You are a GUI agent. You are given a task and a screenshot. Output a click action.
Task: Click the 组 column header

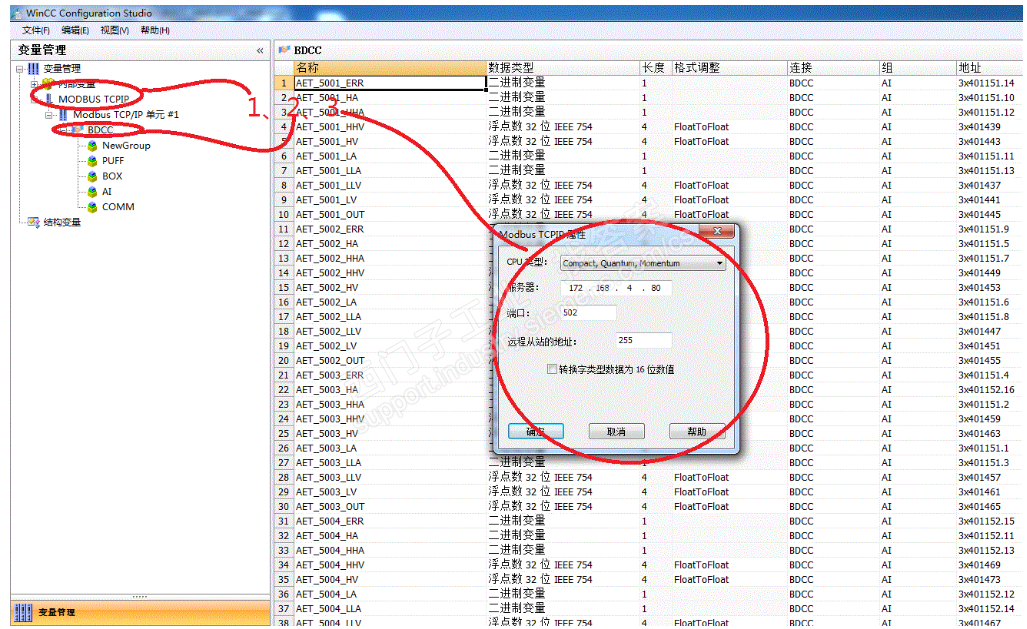pyautogui.click(x=918, y=67)
